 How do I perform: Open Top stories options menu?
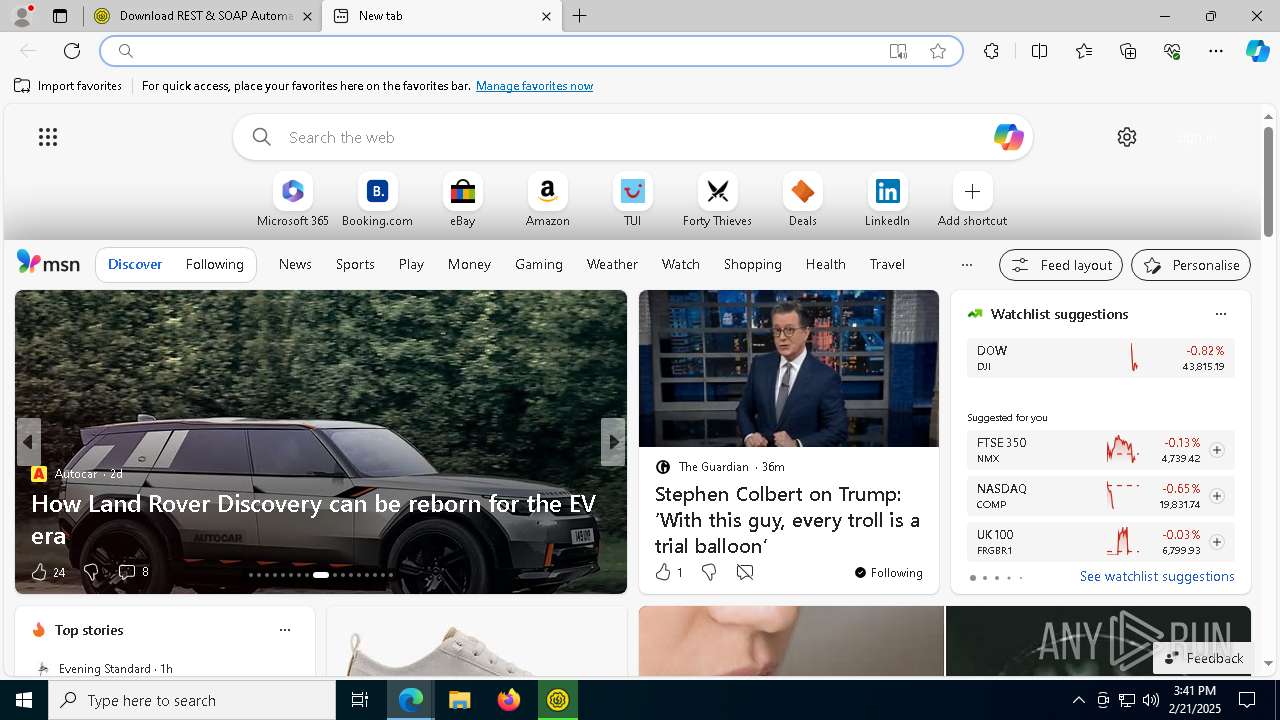point(285,630)
